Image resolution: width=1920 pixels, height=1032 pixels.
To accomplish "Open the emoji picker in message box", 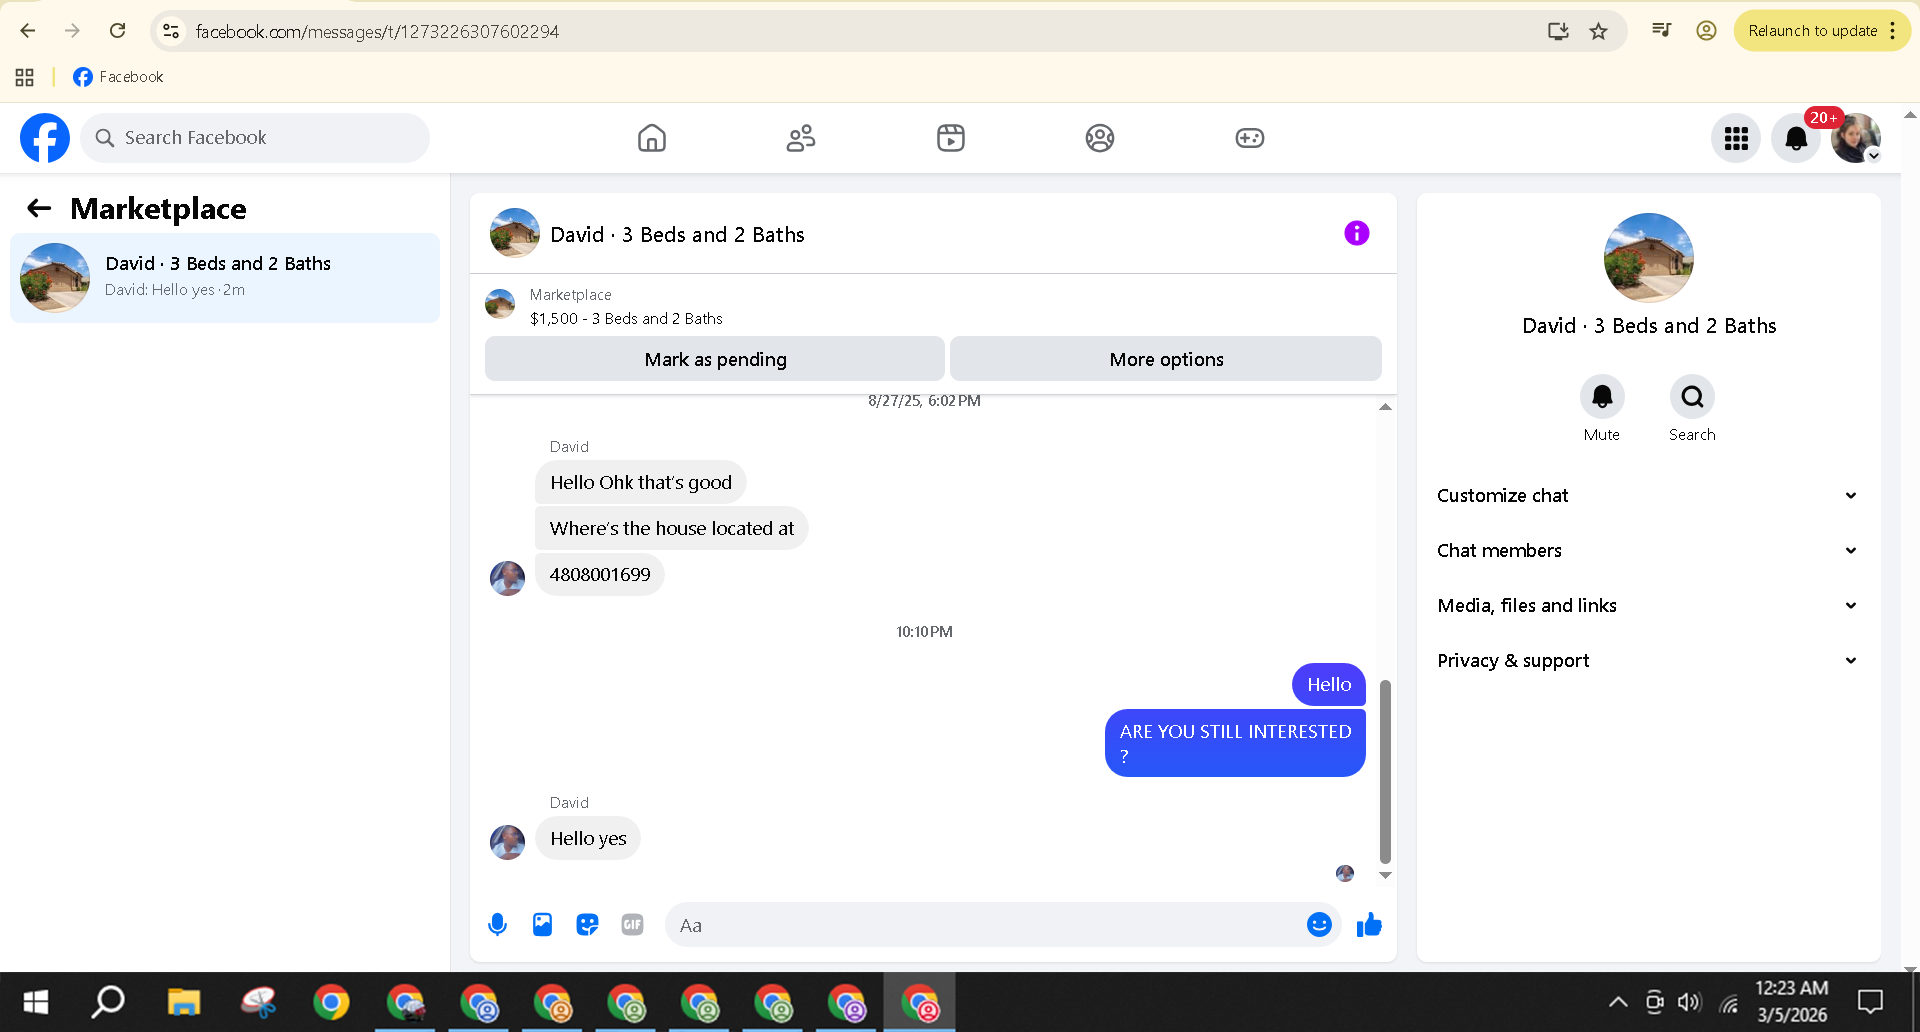I will [x=1319, y=925].
